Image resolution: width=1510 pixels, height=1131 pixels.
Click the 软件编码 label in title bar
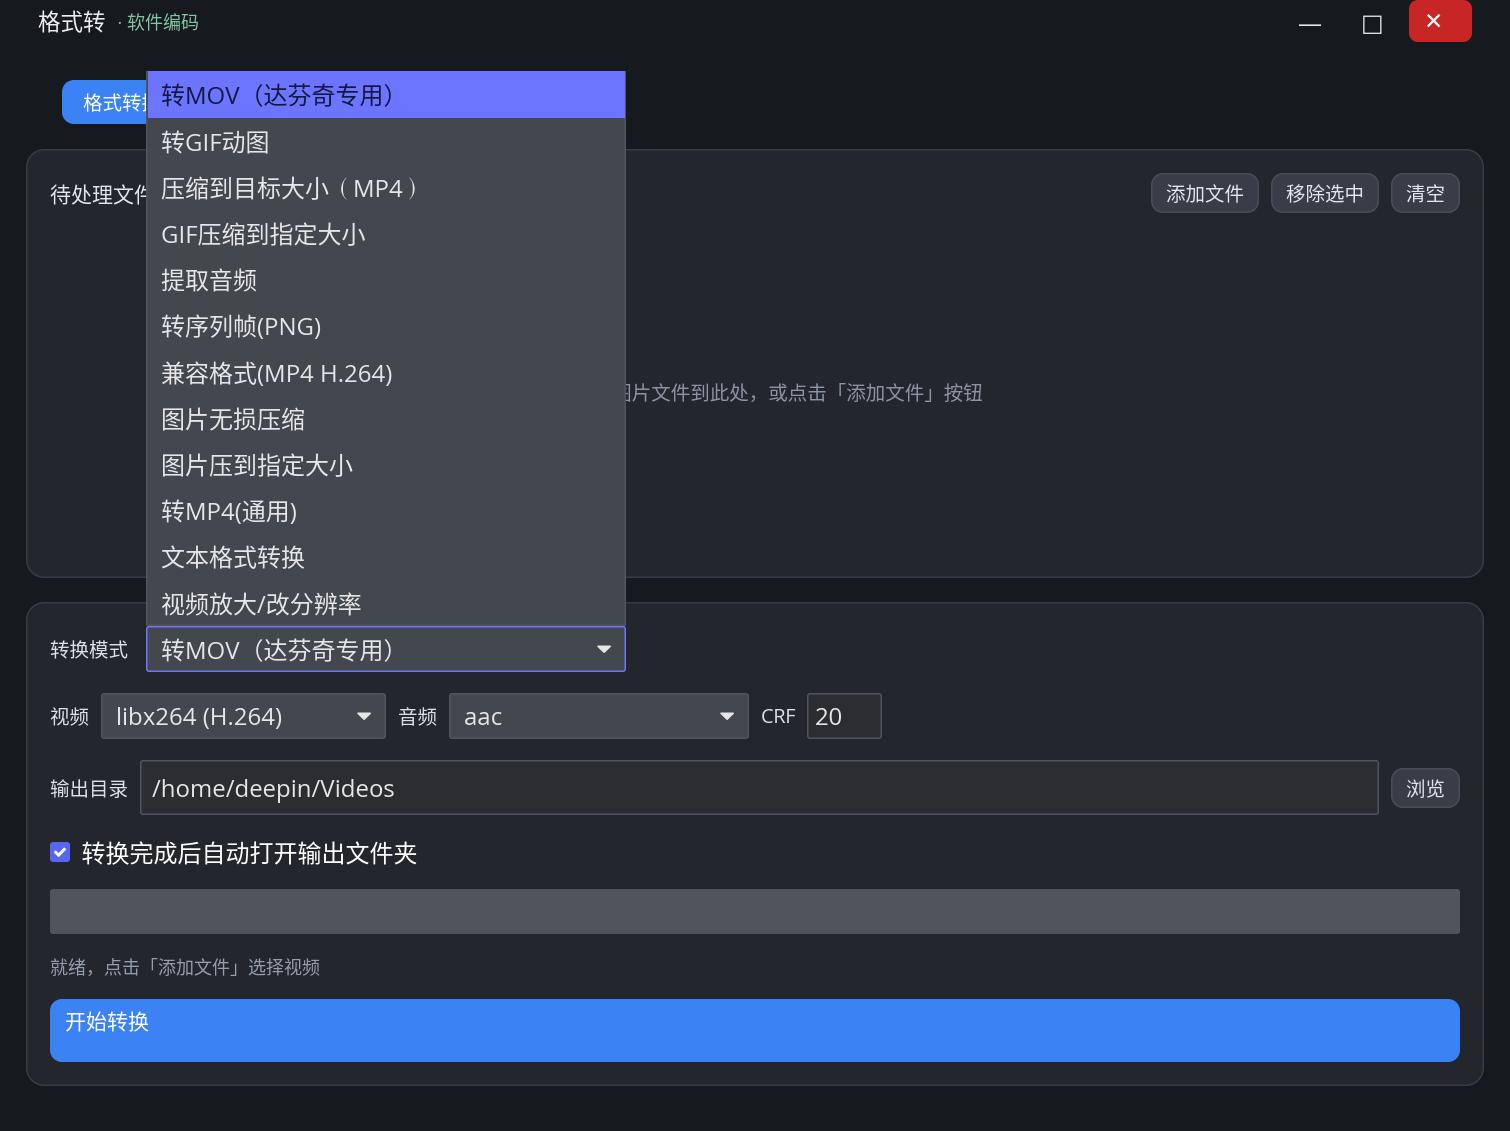[163, 22]
